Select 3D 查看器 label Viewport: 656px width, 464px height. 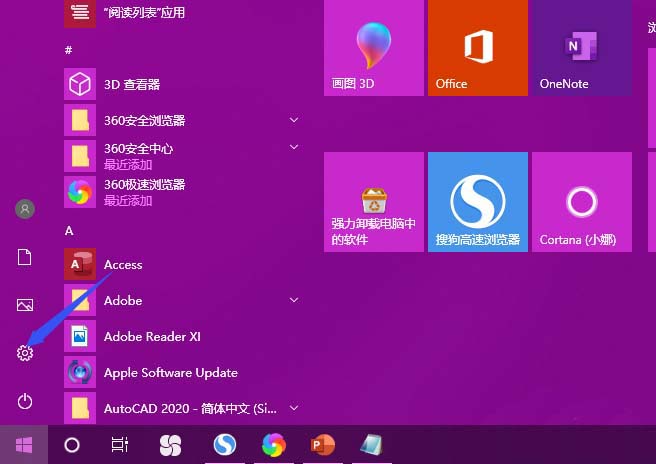pos(132,85)
